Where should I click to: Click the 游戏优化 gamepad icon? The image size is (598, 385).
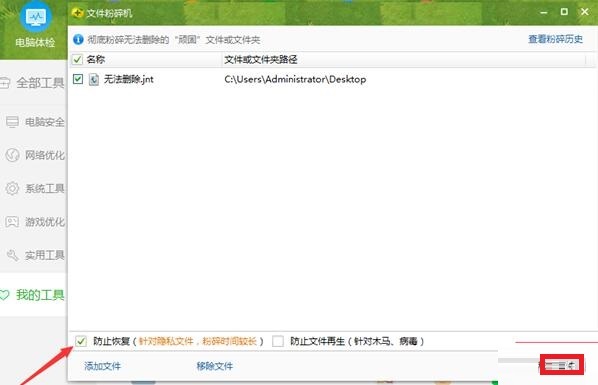[12, 222]
